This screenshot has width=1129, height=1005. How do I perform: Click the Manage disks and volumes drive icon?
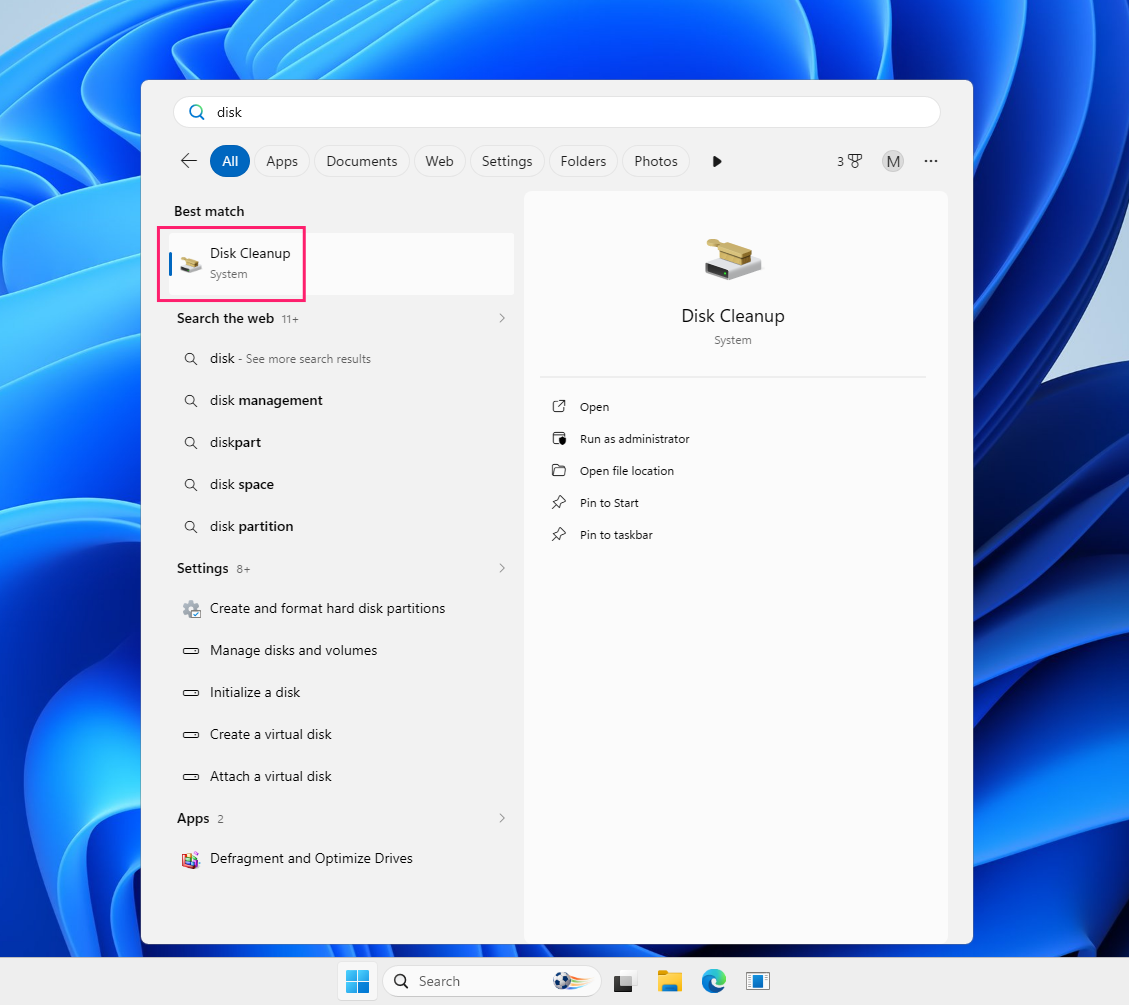[x=191, y=651]
